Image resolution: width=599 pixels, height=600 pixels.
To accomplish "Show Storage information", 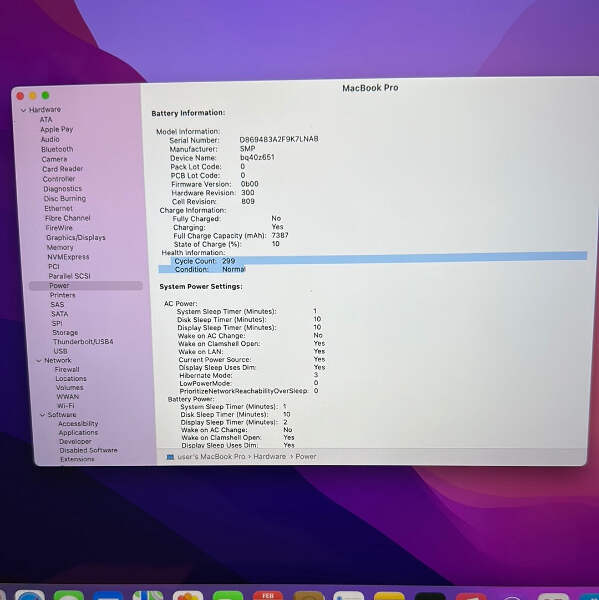I will [65, 333].
